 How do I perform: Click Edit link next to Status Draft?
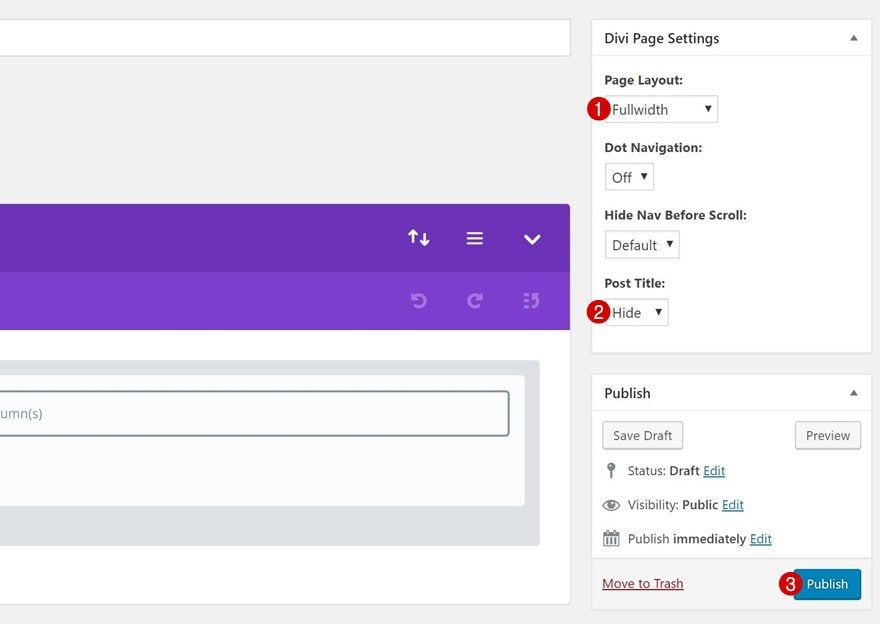[x=714, y=471]
